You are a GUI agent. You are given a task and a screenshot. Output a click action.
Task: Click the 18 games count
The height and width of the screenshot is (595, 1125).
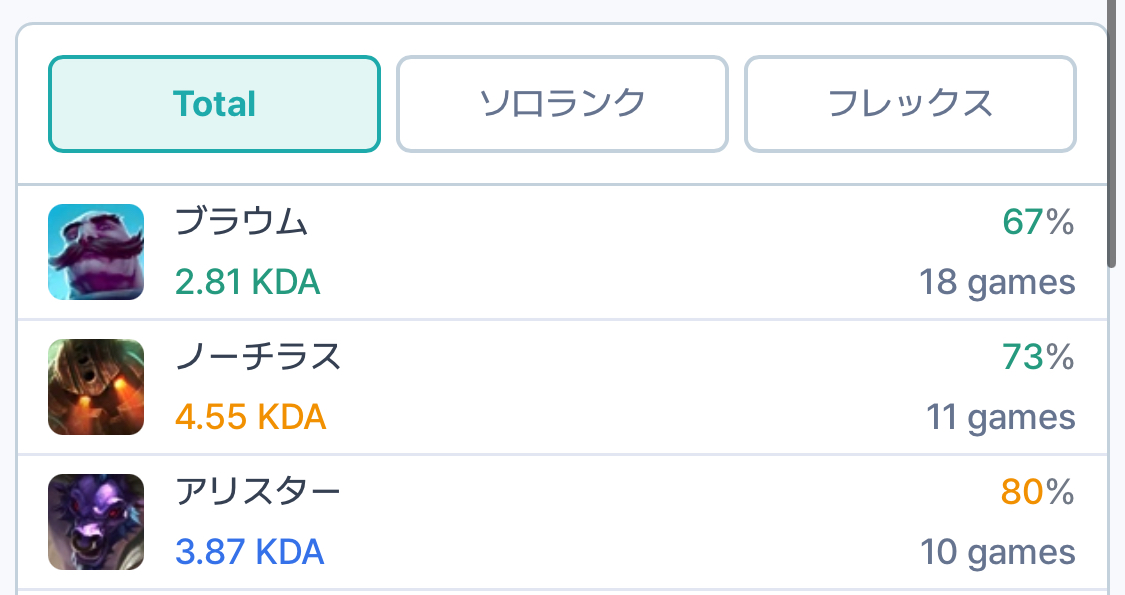pyautogui.click(x=997, y=283)
